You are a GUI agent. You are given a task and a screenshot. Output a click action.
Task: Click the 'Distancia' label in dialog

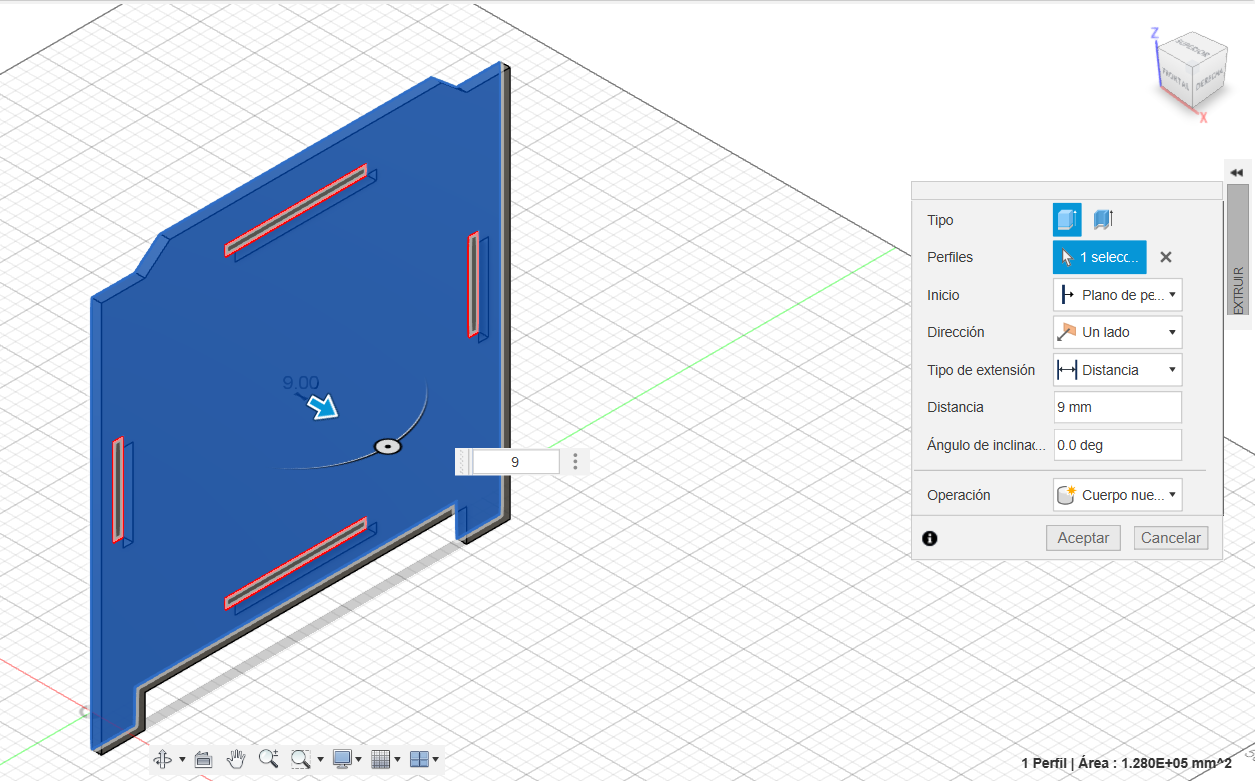coord(956,407)
